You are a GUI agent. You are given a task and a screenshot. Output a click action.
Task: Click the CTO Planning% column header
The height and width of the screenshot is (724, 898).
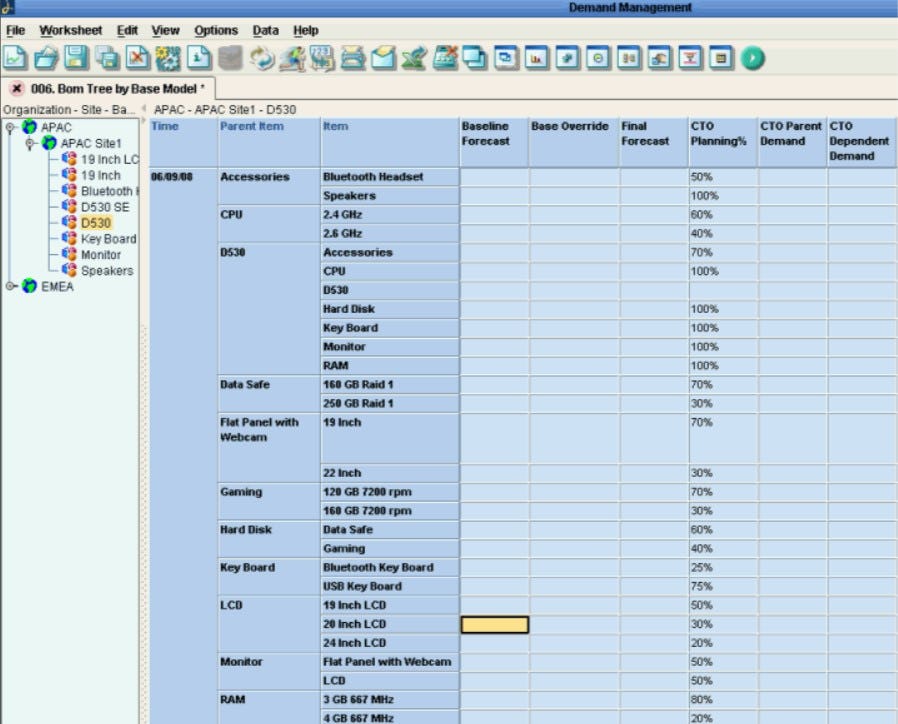click(x=723, y=141)
